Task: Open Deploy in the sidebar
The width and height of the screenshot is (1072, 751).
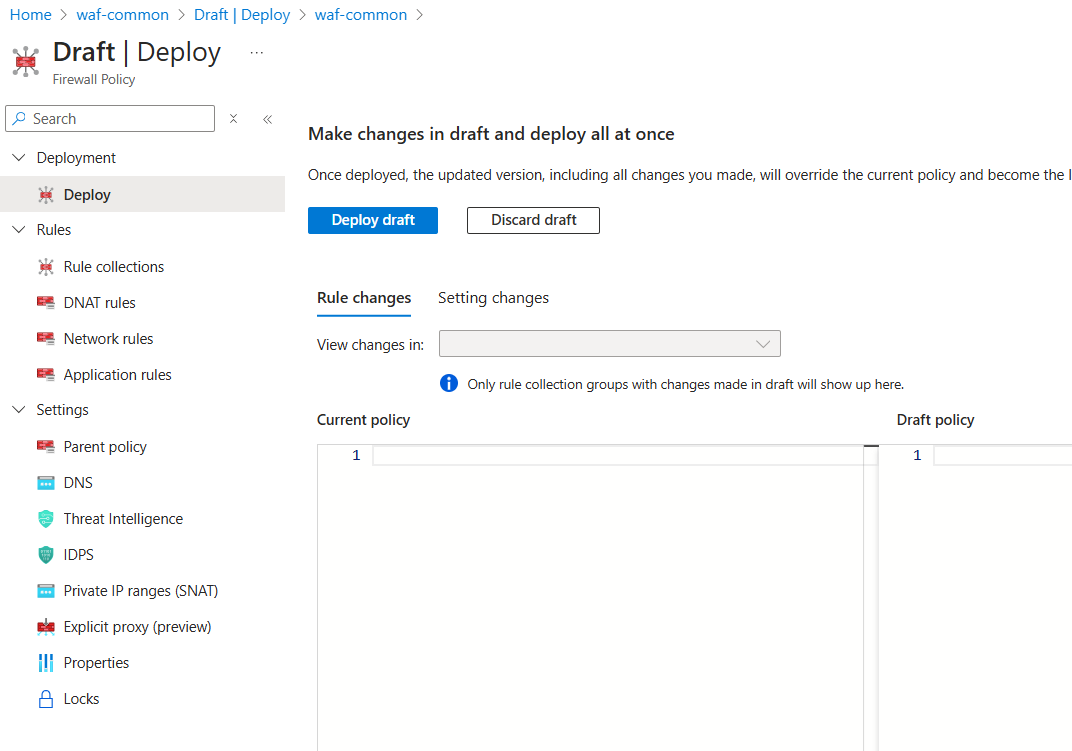Action: 142,194
